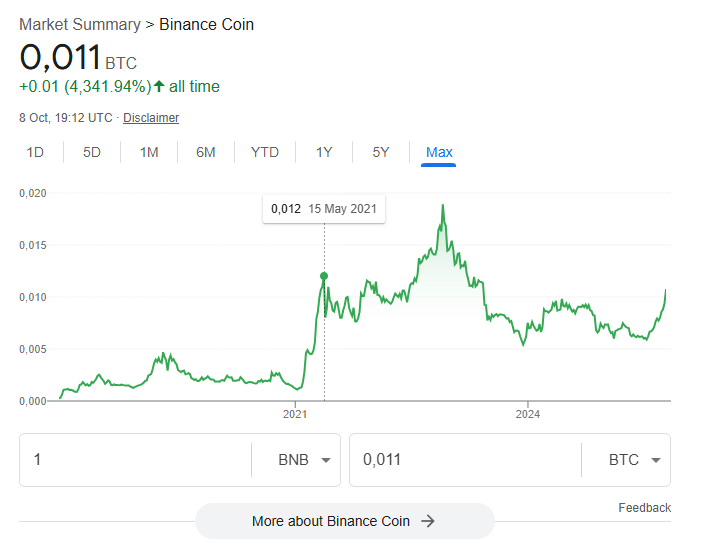The width and height of the screenshot is (707, 559).
Task: Click the 15 May 2021 chart data point
Action: [x=324, y=275]
